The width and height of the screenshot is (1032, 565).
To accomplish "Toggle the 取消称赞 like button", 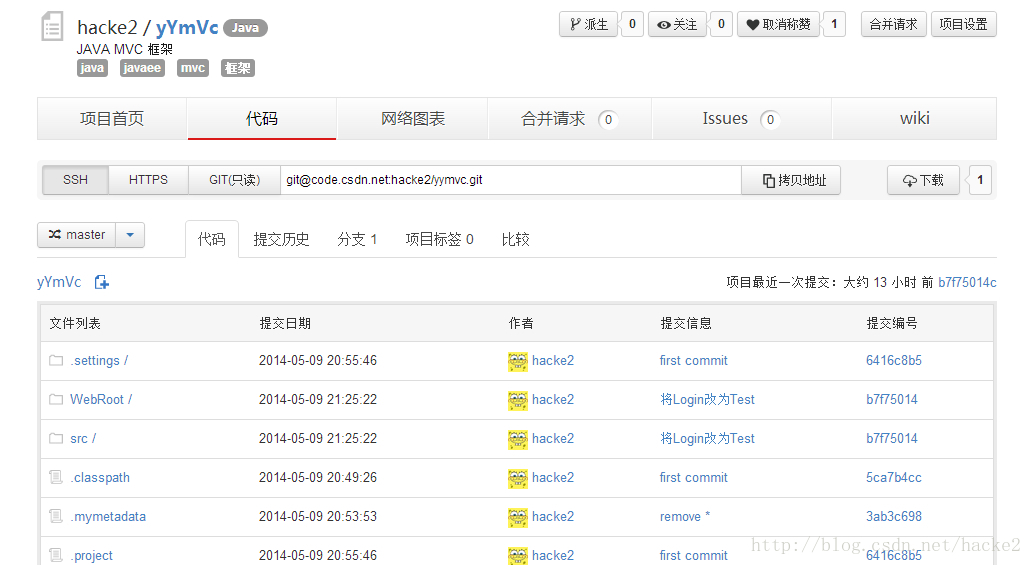I will tap(778, 24).
